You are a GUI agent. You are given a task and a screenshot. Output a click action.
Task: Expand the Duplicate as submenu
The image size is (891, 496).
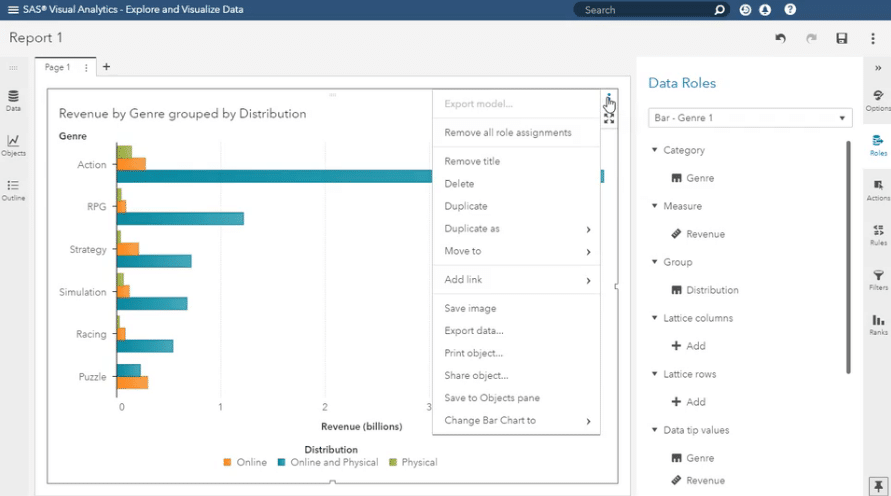tap(516, 229)
